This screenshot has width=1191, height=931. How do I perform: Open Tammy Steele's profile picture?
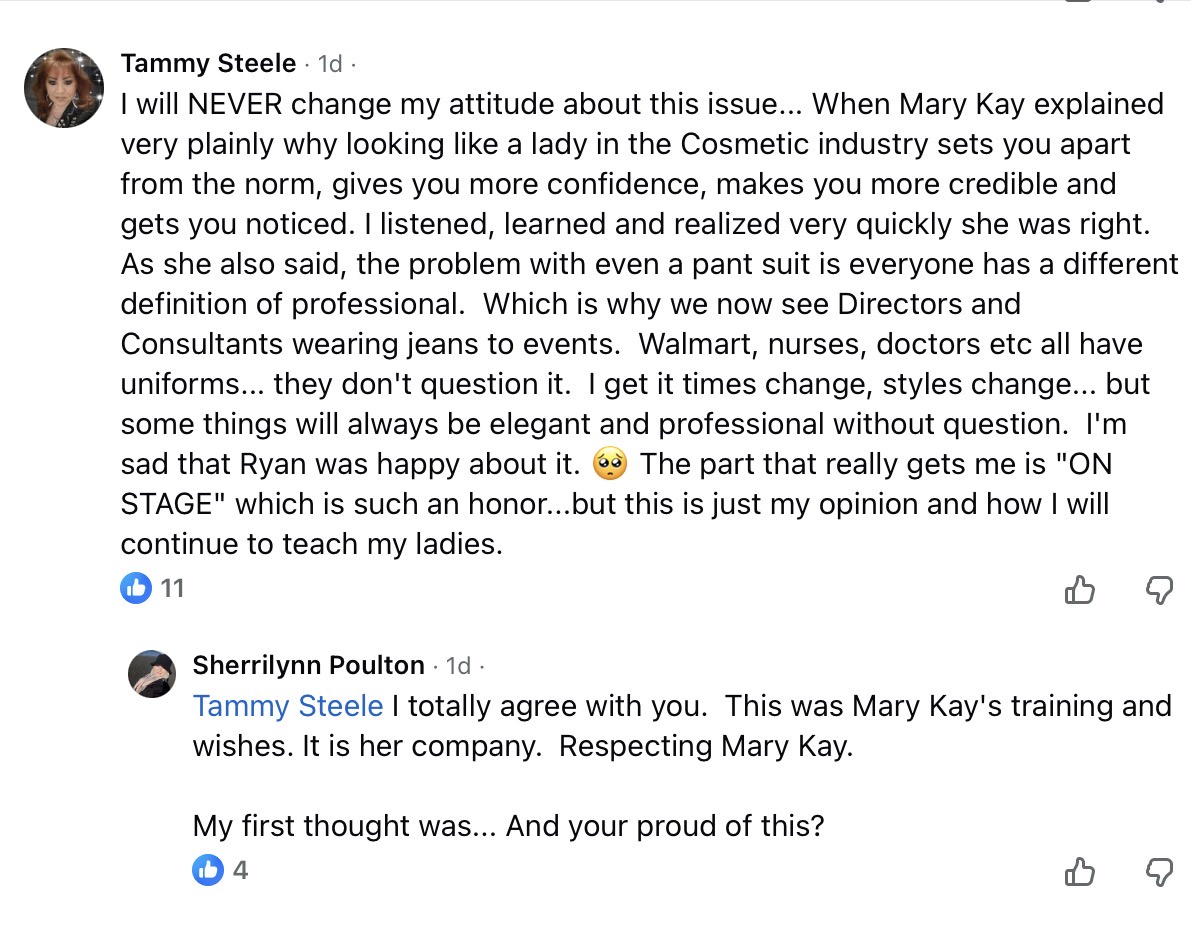pyautogui.click(x=64, y=88)
